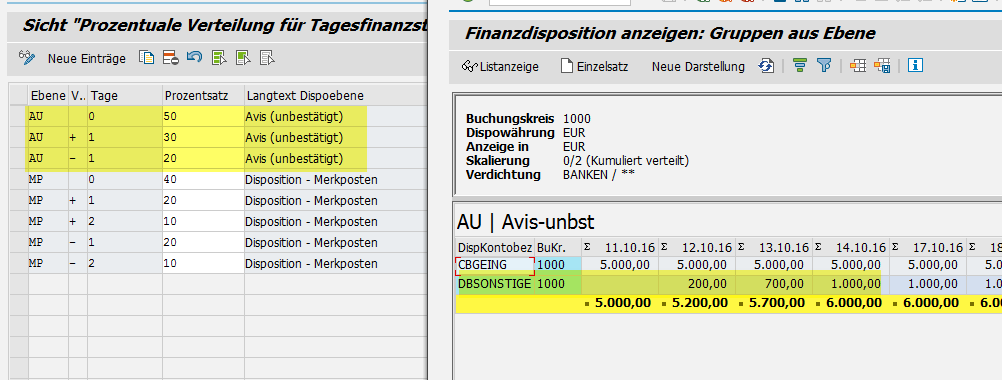This screenshot has width=1002, height=380.
Task: Click the delete row icon
Action: (x=171, y=58)
